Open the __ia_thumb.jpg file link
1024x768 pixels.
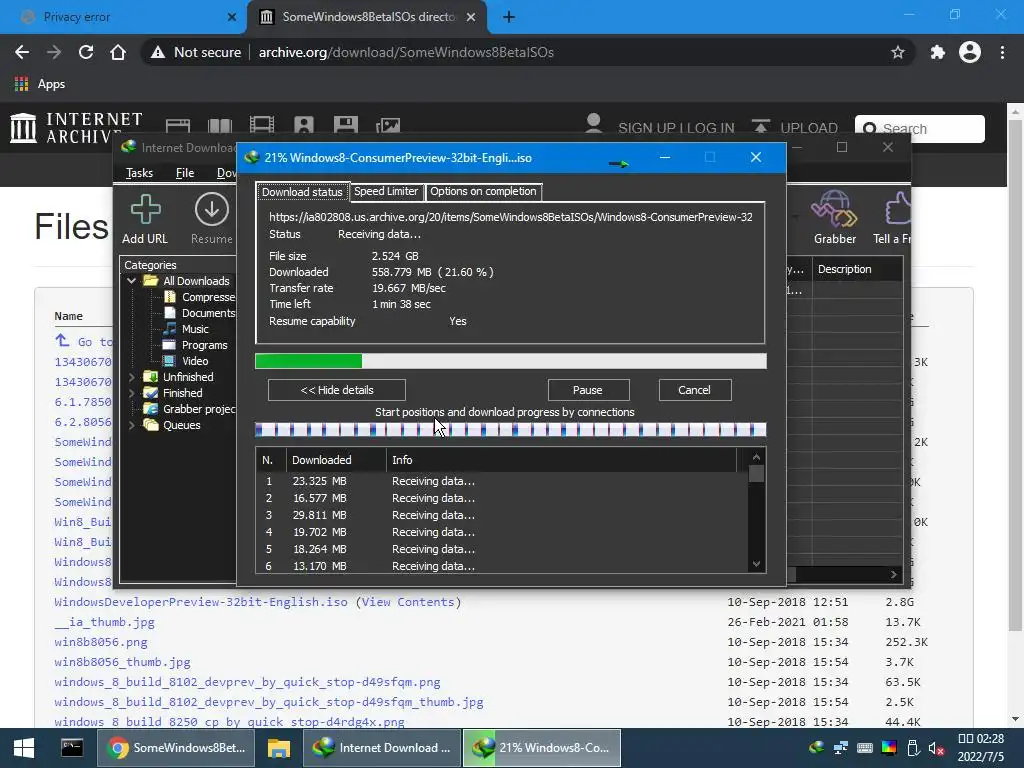click(x=104, y=622)
